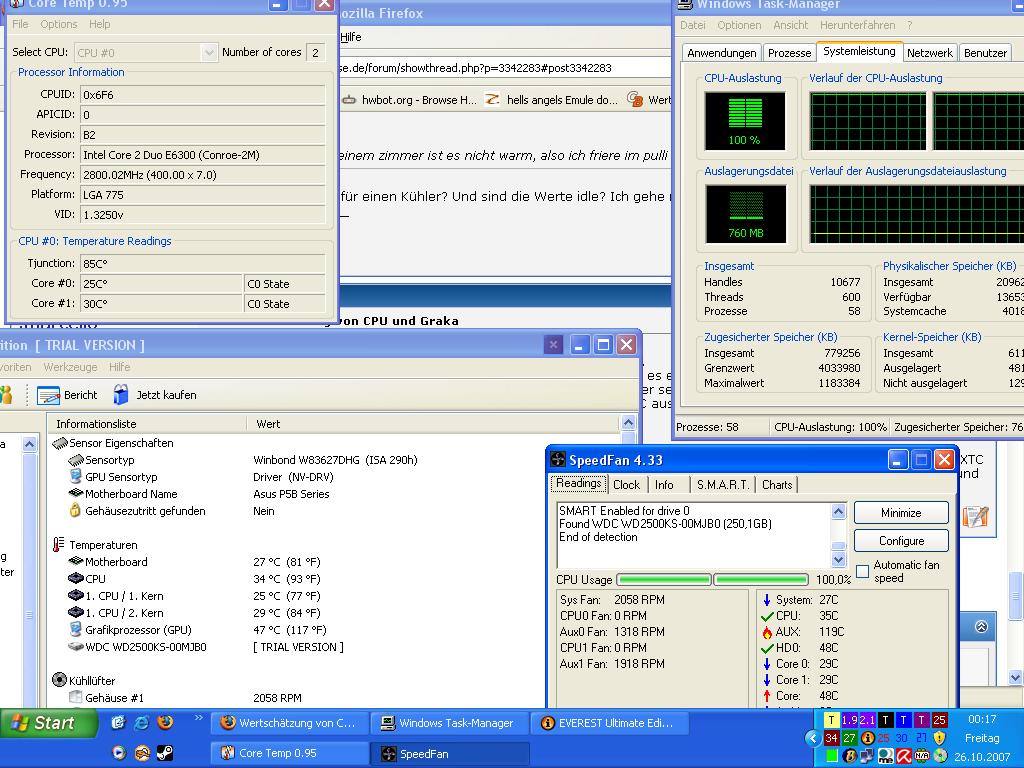Open the Info tab in SpeedFan
This screenshot has width=1024, height=768.
664,485
